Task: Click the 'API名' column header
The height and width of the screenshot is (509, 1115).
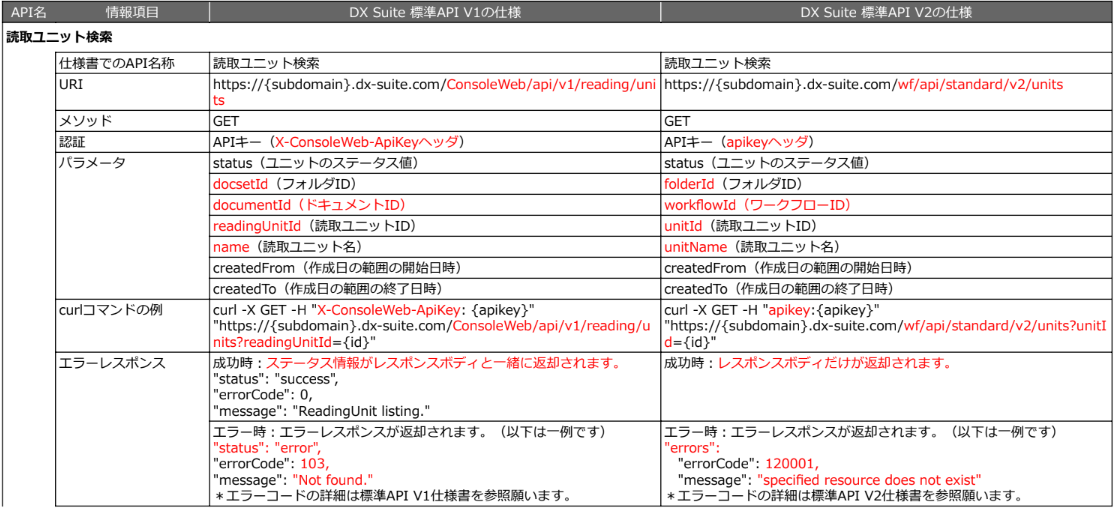Action: point(28,12)
